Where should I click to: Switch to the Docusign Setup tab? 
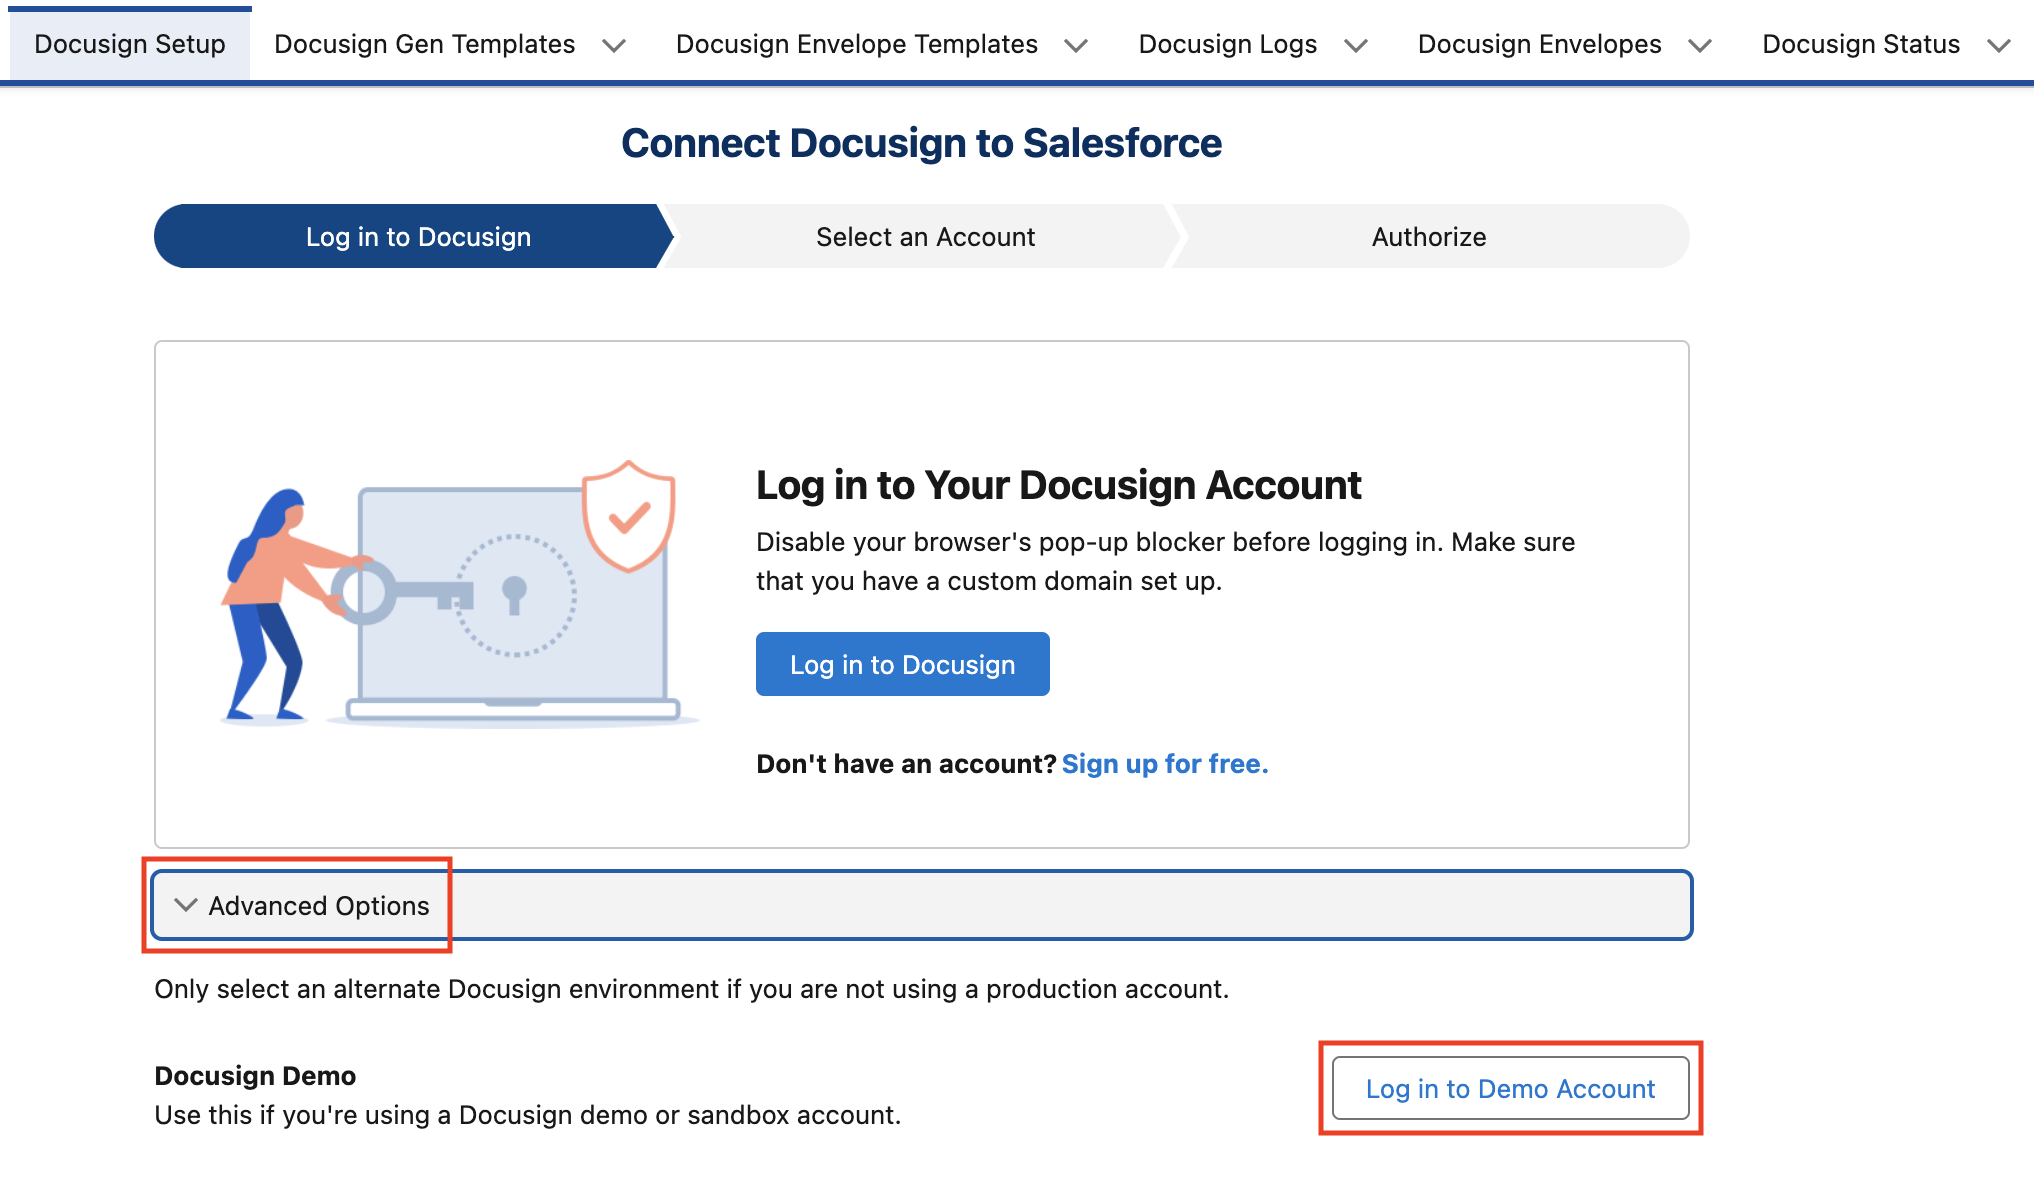(x=128, y=43)
